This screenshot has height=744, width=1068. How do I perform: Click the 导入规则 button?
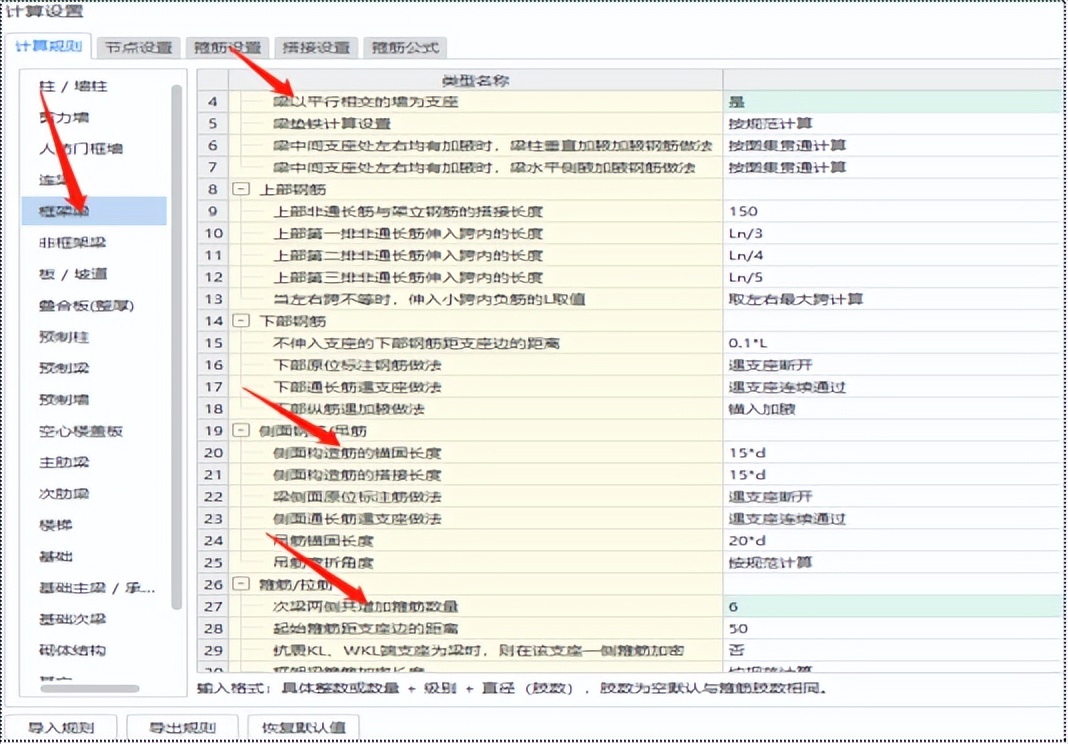(x=60, y=727)
